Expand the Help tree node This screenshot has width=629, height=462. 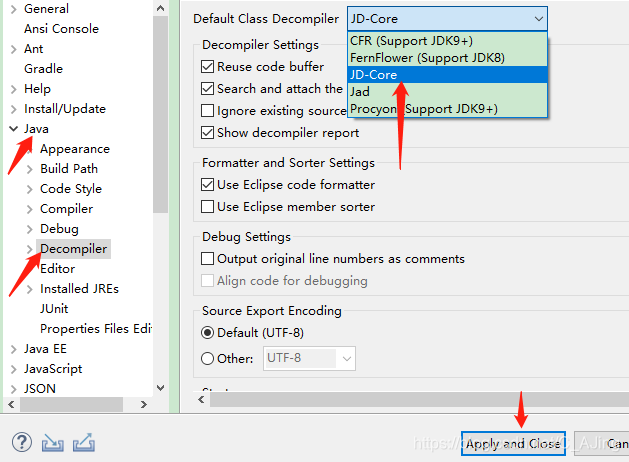(14, 89)
